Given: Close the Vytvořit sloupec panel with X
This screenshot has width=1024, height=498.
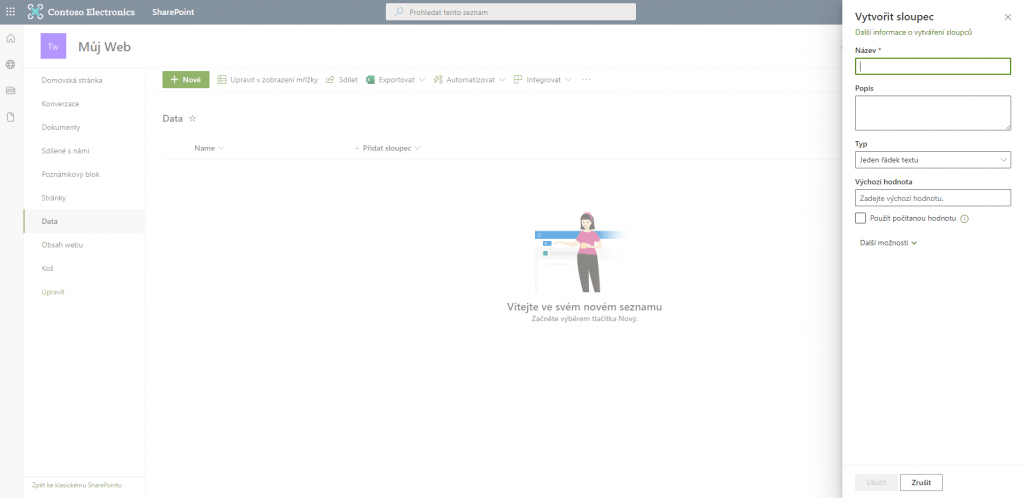Looking at the screenshot, I should [x=1007, y=17].
